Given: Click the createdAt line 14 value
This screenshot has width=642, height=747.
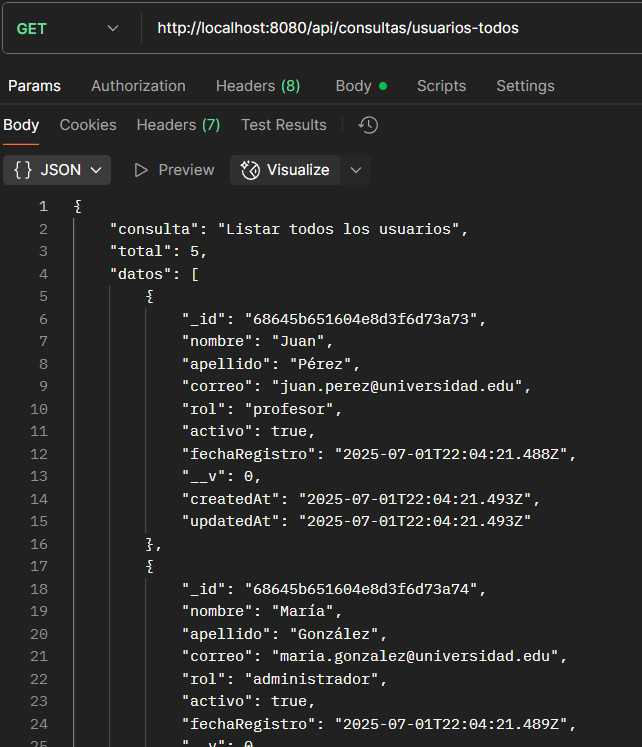Looking at the screenshot, I should tap(414, 499).
